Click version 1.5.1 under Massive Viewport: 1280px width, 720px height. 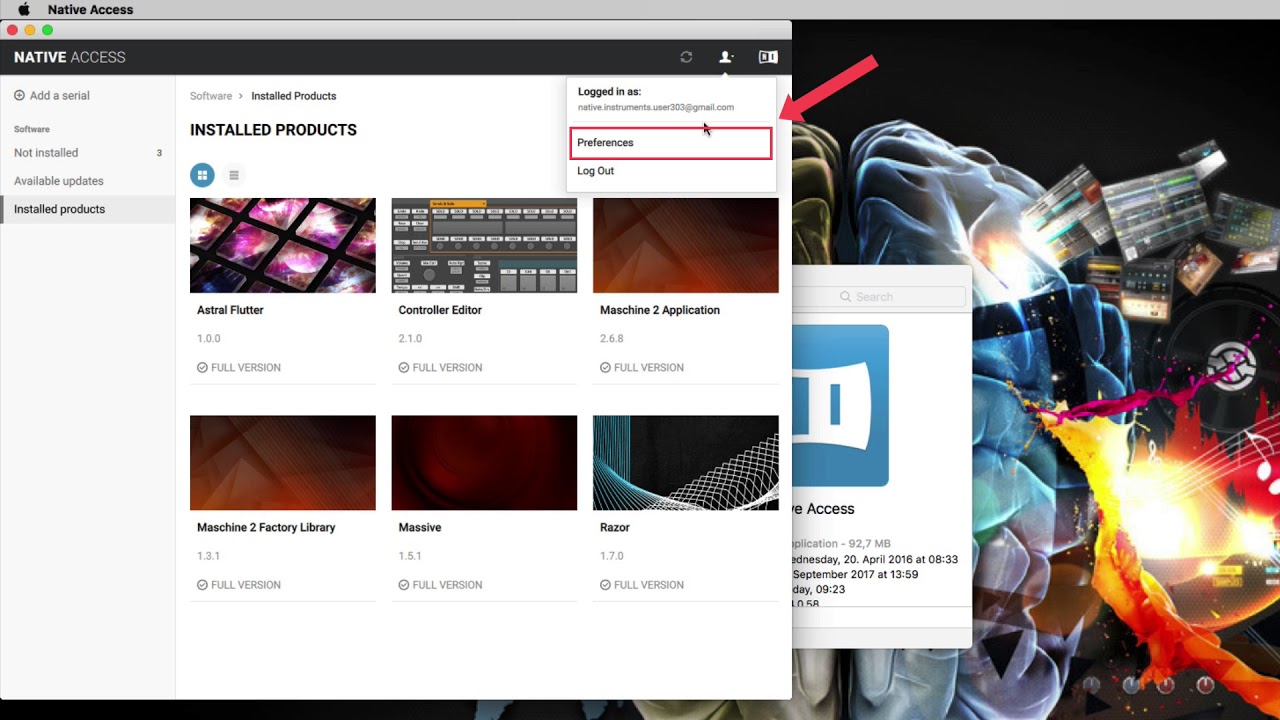(410, 556)
